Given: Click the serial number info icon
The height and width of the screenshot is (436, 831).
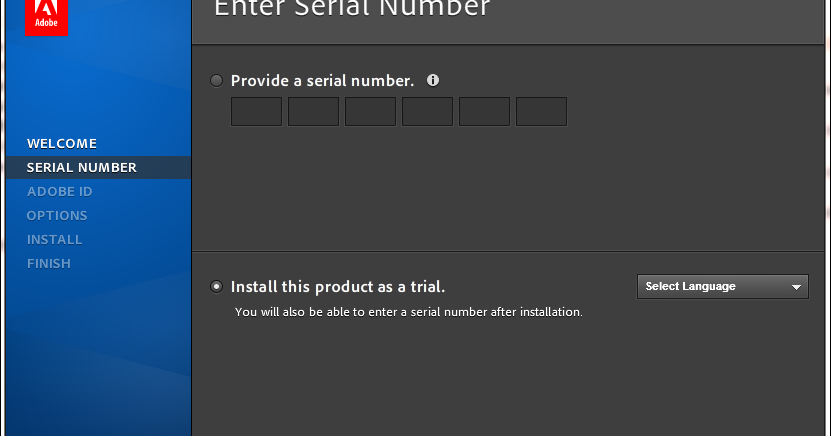Looking at the screenshot, I should pyautogui.click(x=433, y=80).
